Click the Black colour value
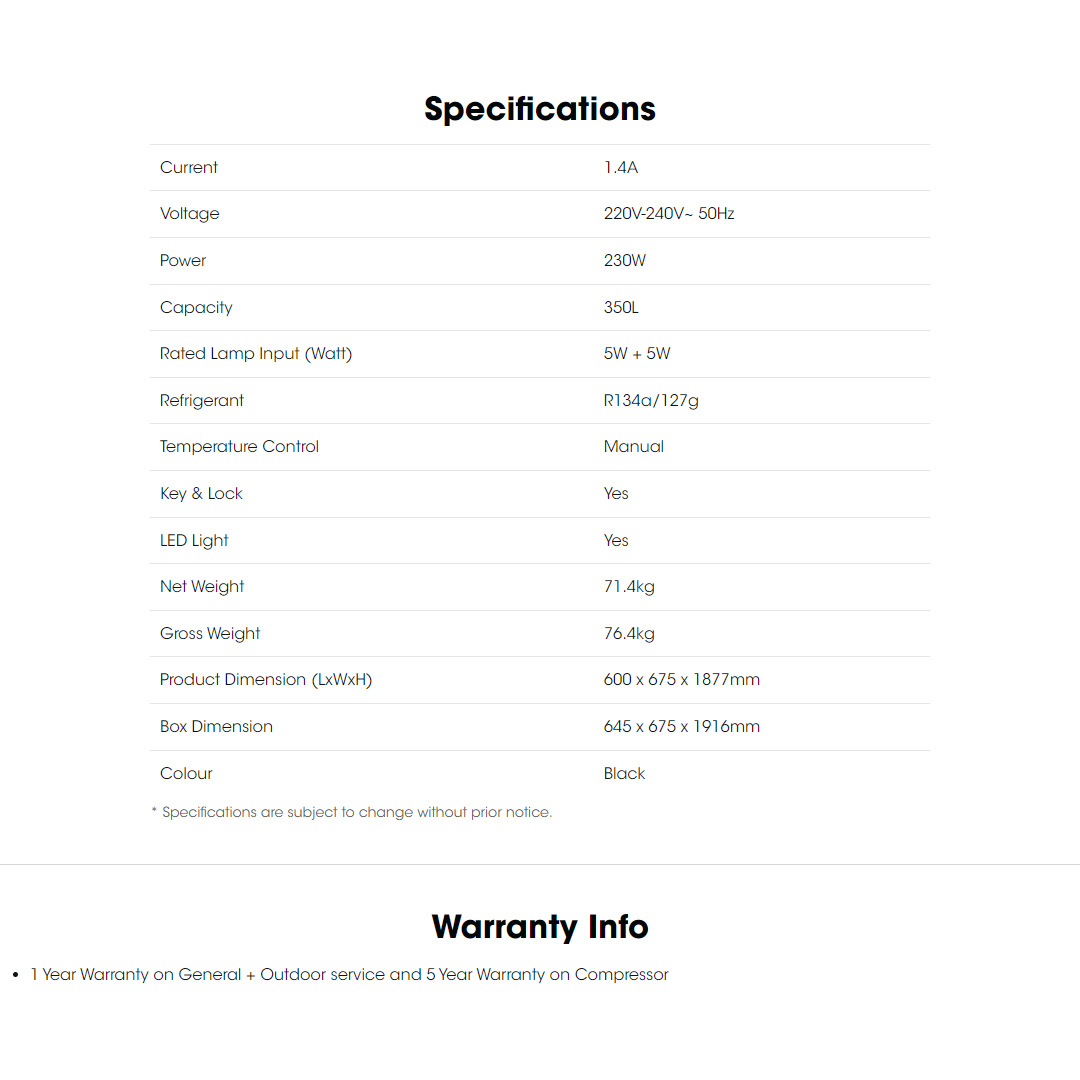Viewport: 1080px width, 1080px height. (x=625, y=774)
